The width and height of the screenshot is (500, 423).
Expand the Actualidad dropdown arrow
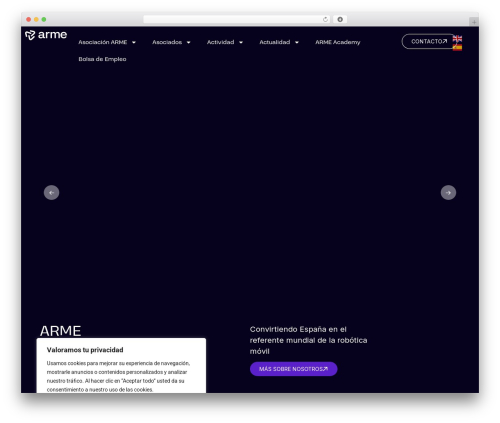297,42
